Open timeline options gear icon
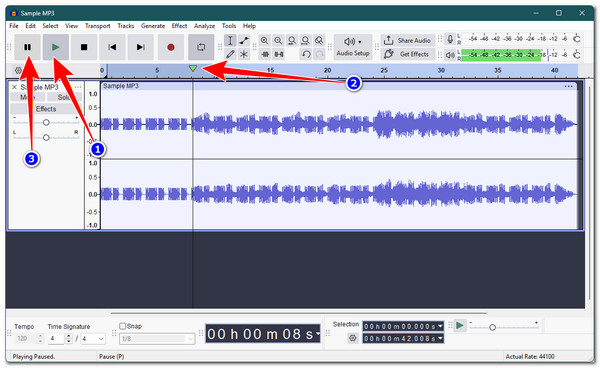This screenshot has width=600, height=368. (x=18, y=70)
